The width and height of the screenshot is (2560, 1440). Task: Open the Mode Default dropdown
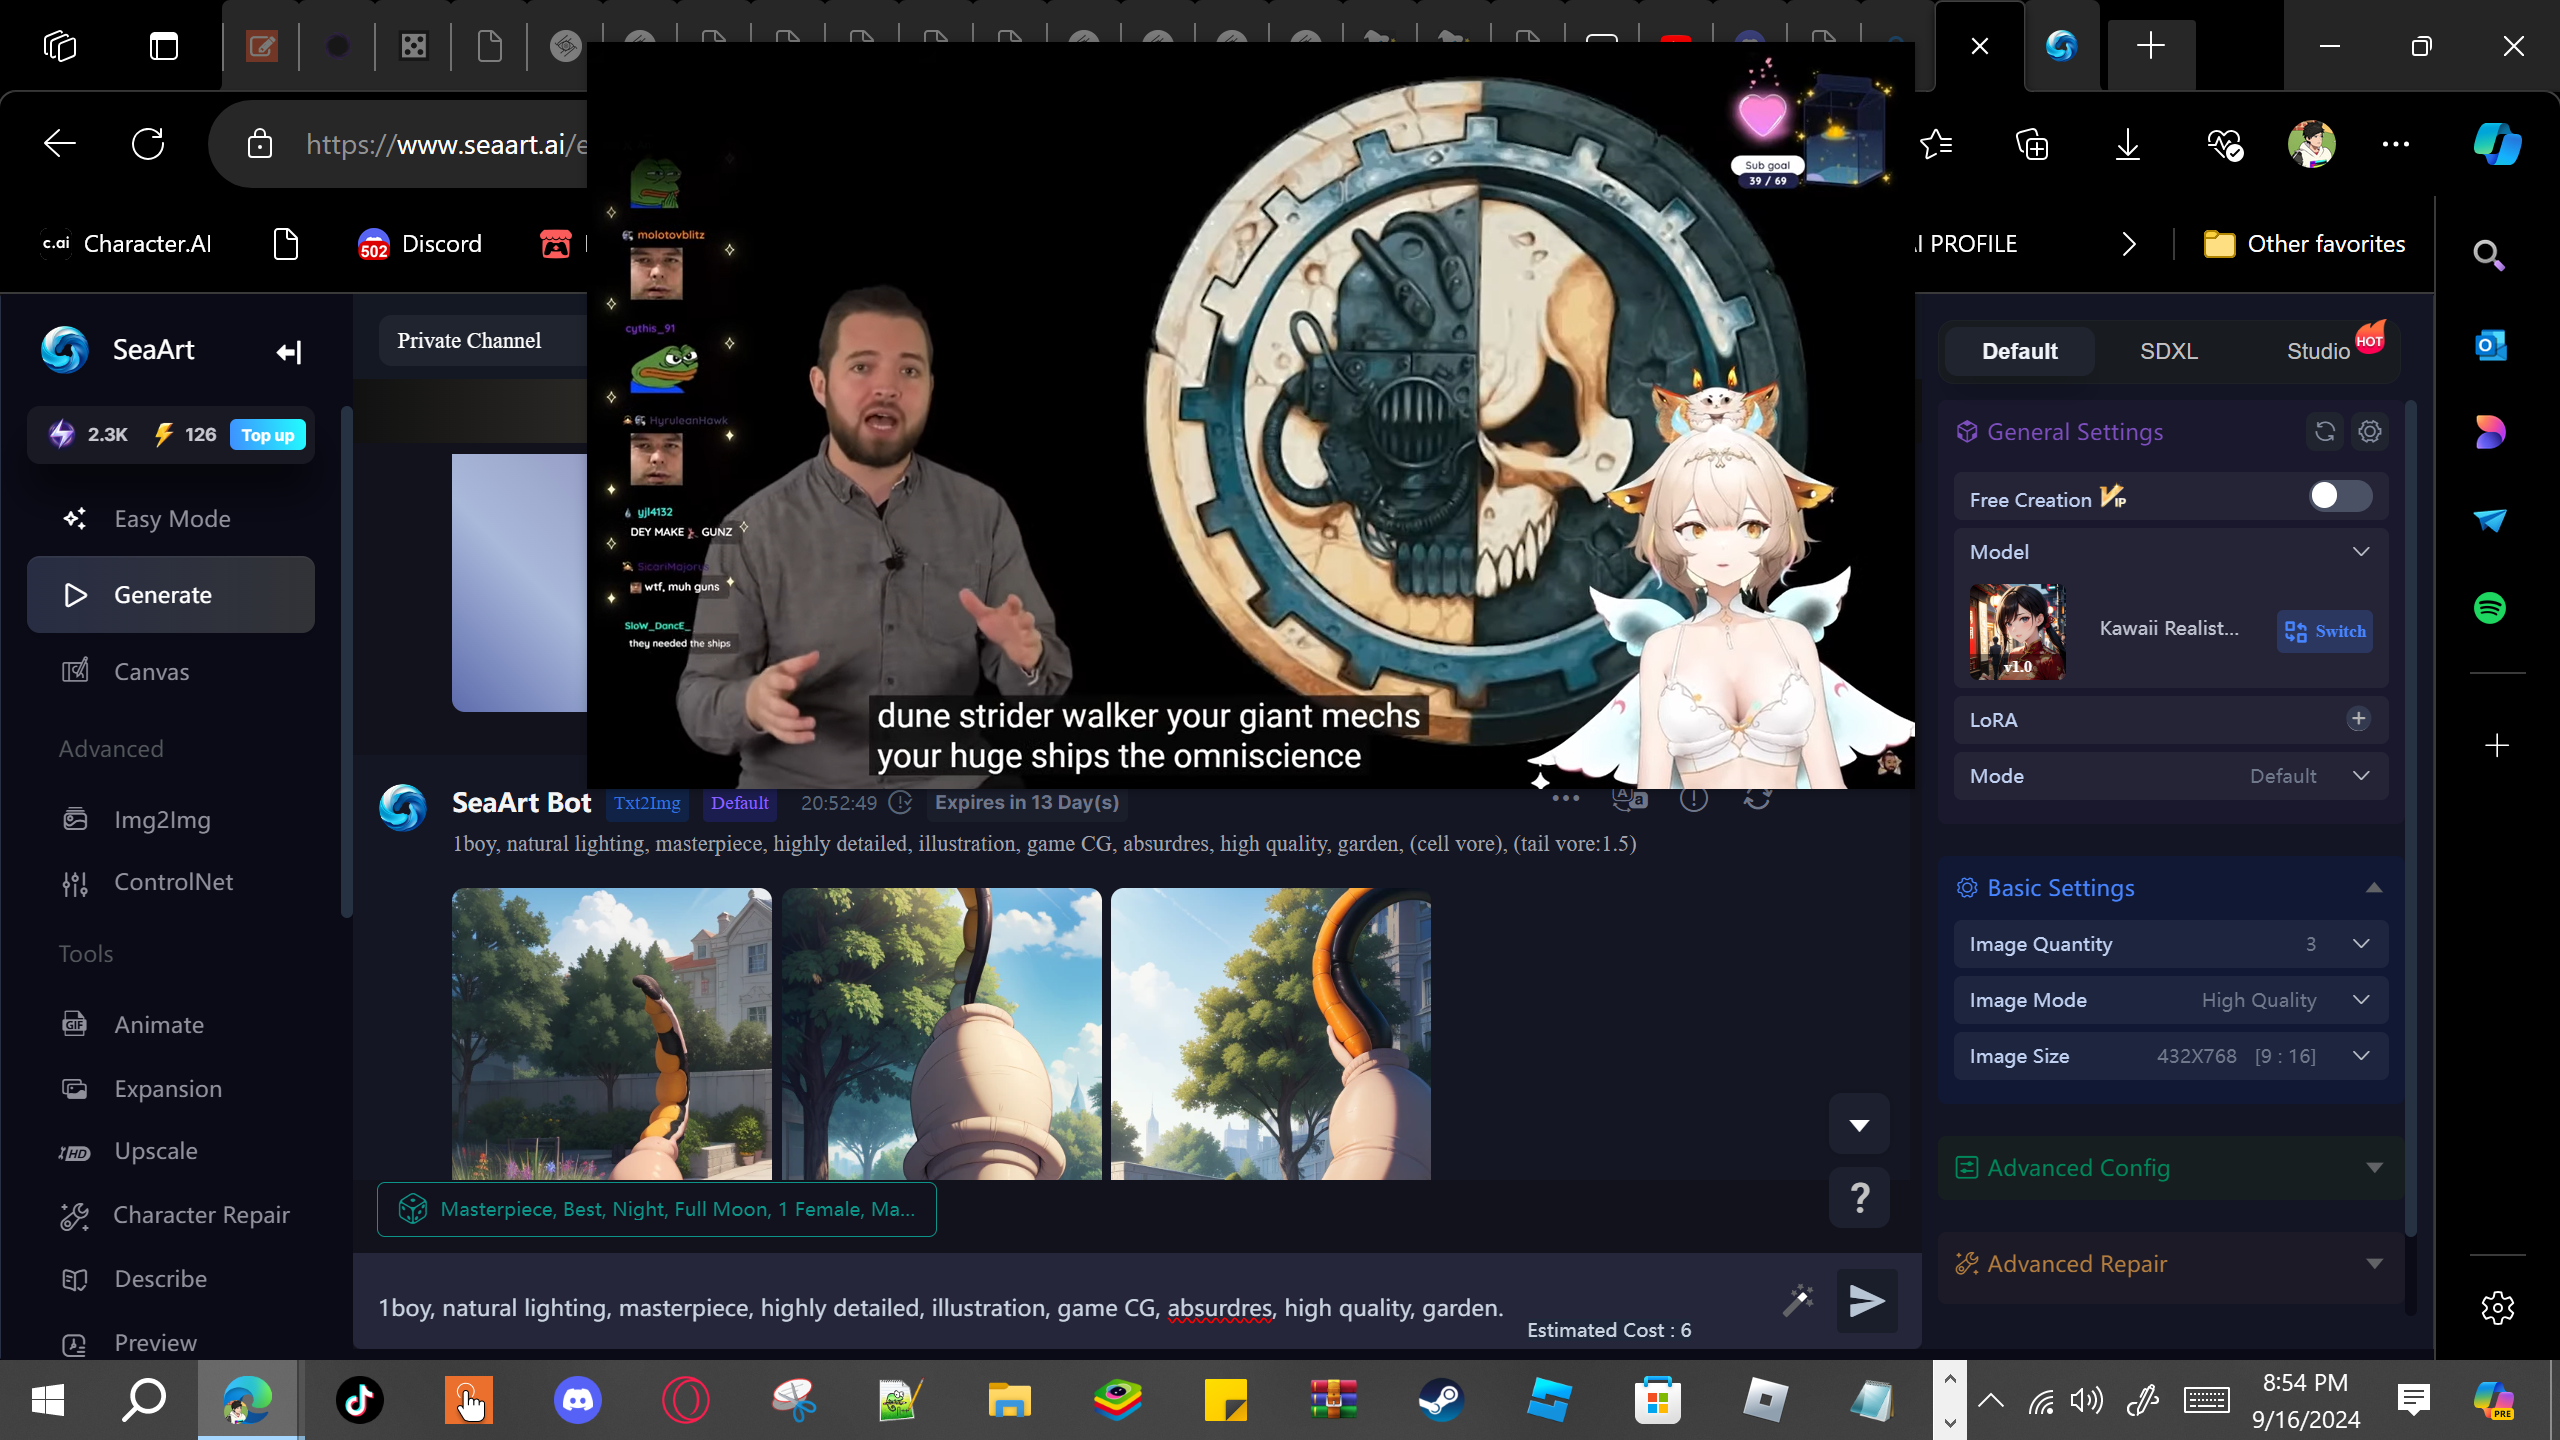click(x=2171, y=776)
